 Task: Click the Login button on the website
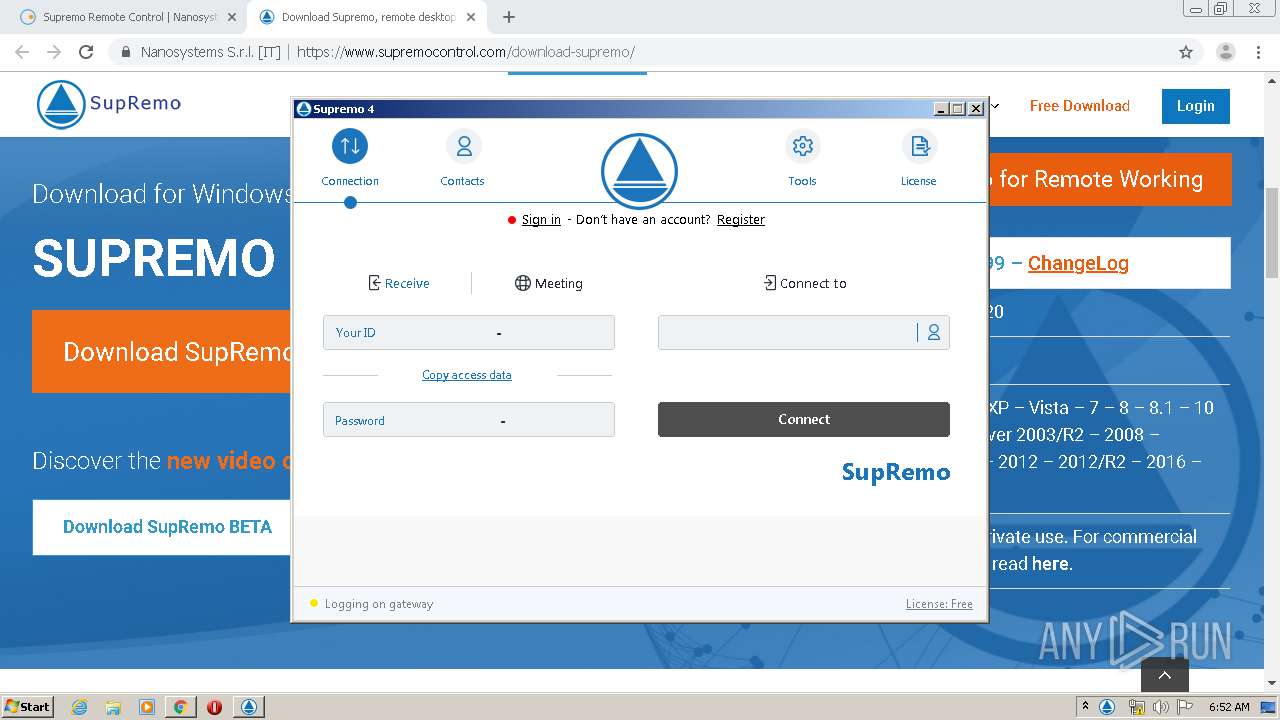point(1196,106)
